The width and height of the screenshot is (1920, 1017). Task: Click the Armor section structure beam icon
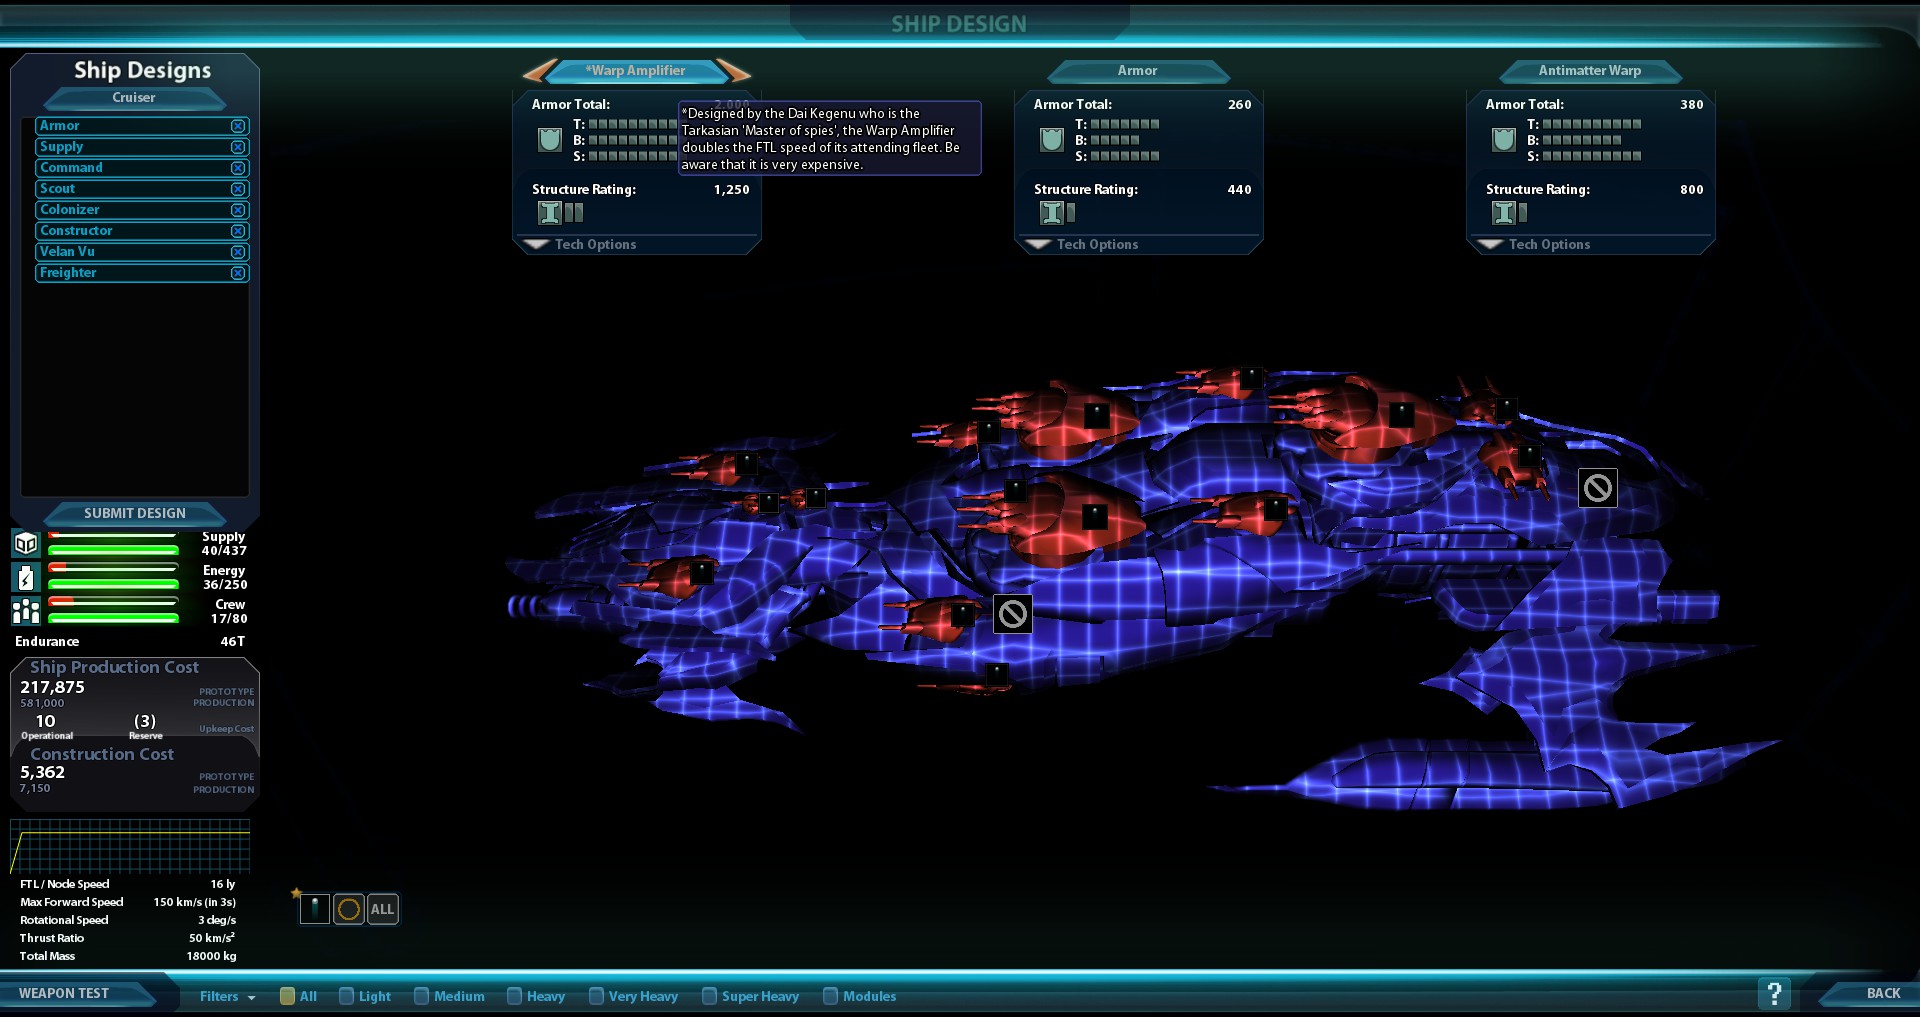pyautogui.click(x=1052, y=212)
